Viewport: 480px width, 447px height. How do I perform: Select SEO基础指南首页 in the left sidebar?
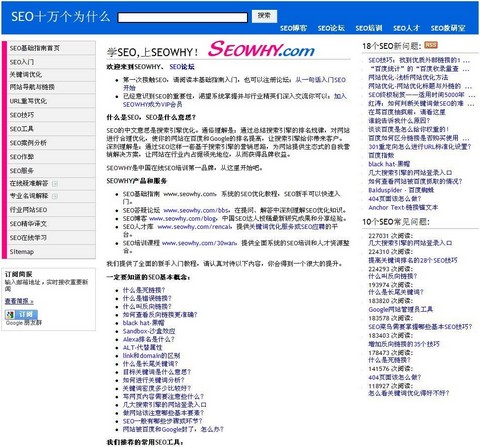click(x=51, y=48)
